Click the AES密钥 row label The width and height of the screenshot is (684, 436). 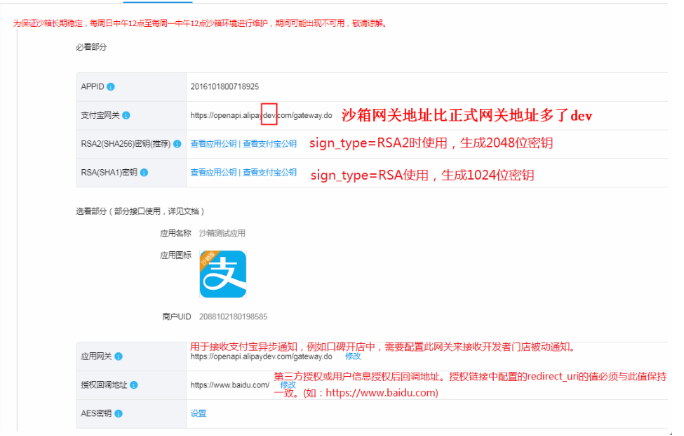(x=96, y=413)
